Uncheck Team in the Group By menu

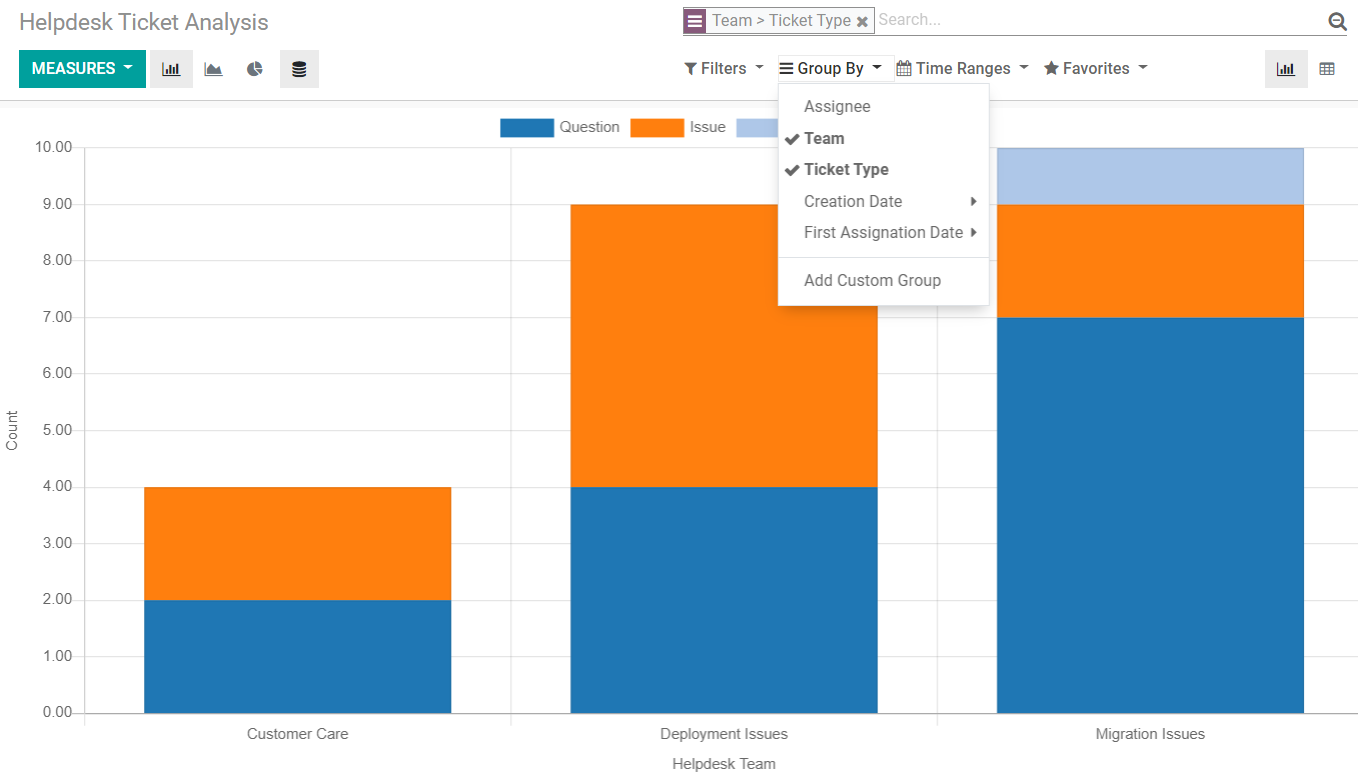click(823, 138)
